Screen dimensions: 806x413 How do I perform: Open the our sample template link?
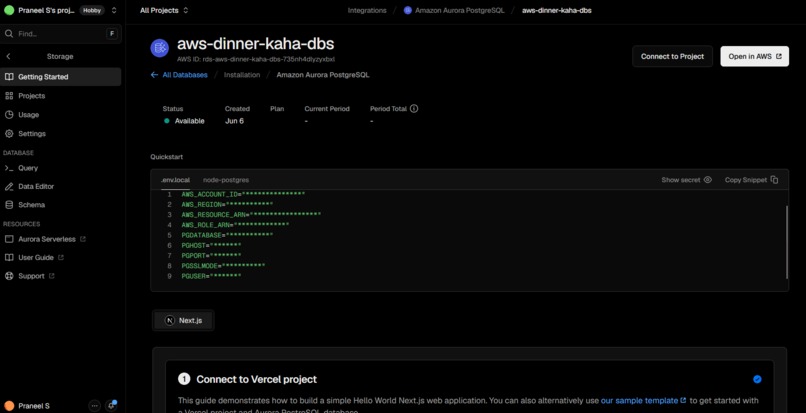tap(644, 400)
